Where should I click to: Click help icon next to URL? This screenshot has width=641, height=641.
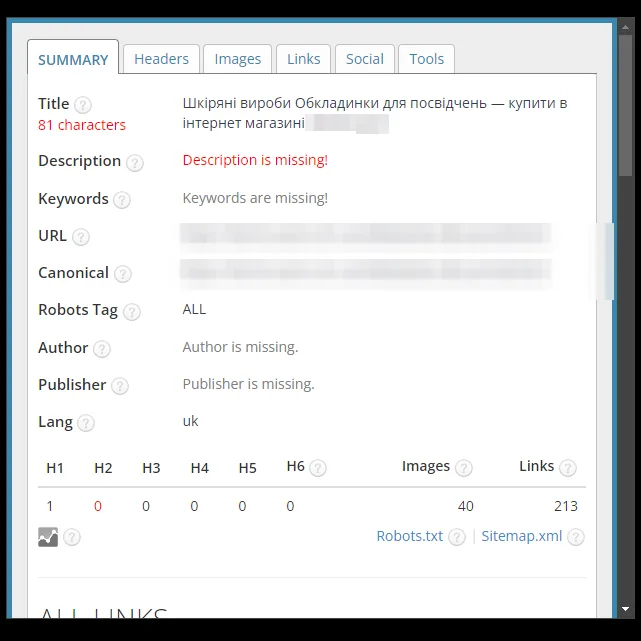coord(81,237)
